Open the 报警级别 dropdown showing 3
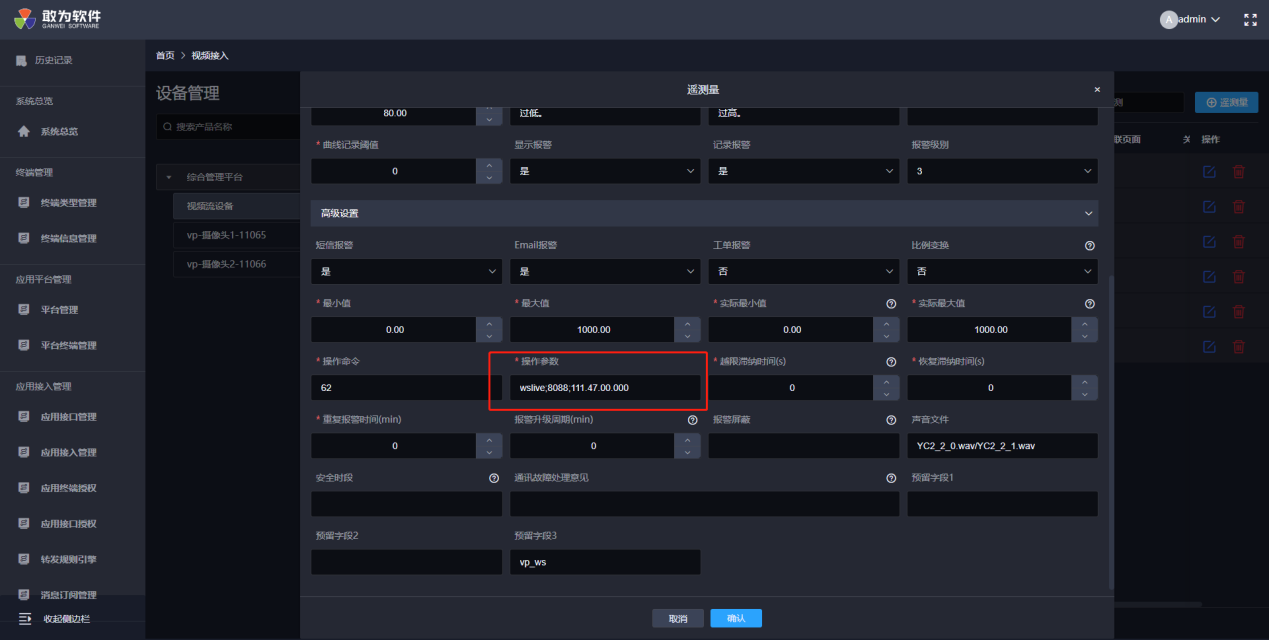Screen dimensions: 1269x640 tap(1002, 171)
